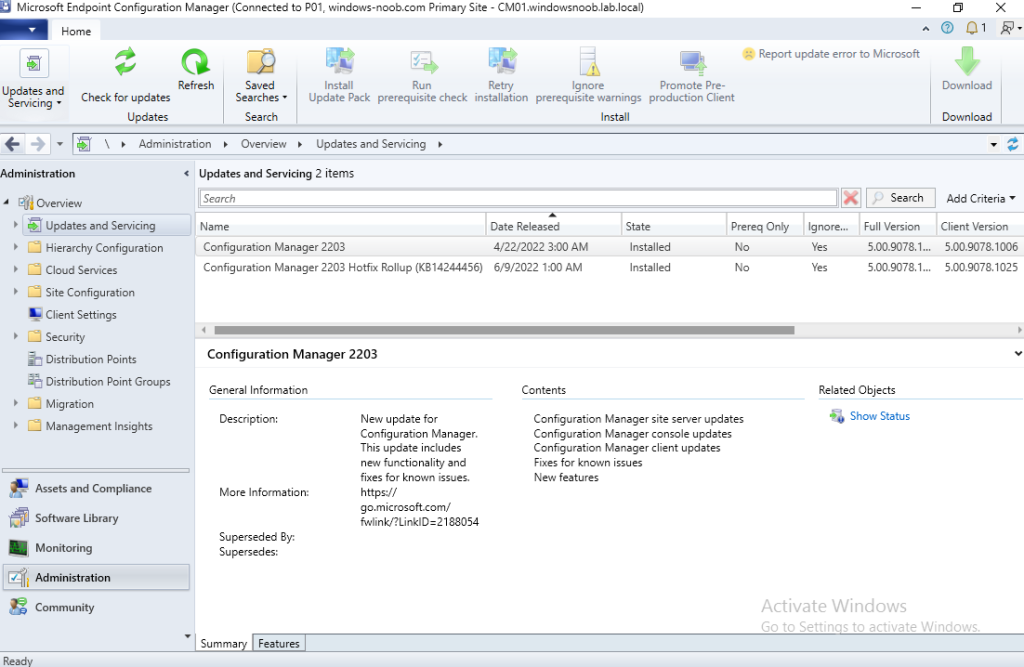1024x667 pixels.
Task: Run prerequisite check icon
Action: [x=423, y=63]
